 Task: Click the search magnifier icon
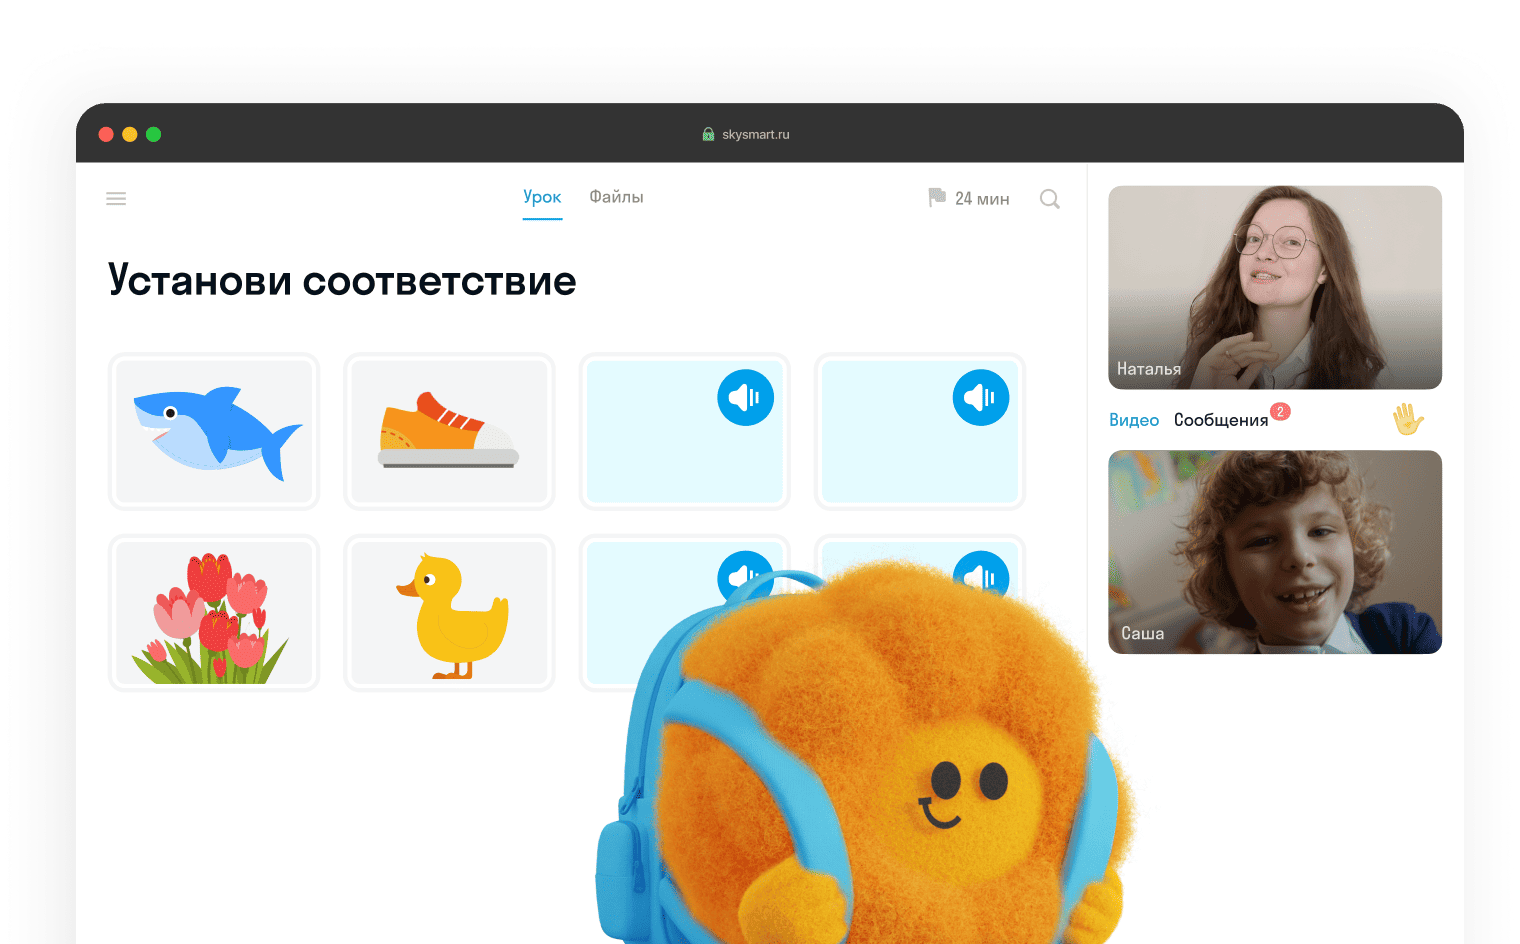point(1049,199)
